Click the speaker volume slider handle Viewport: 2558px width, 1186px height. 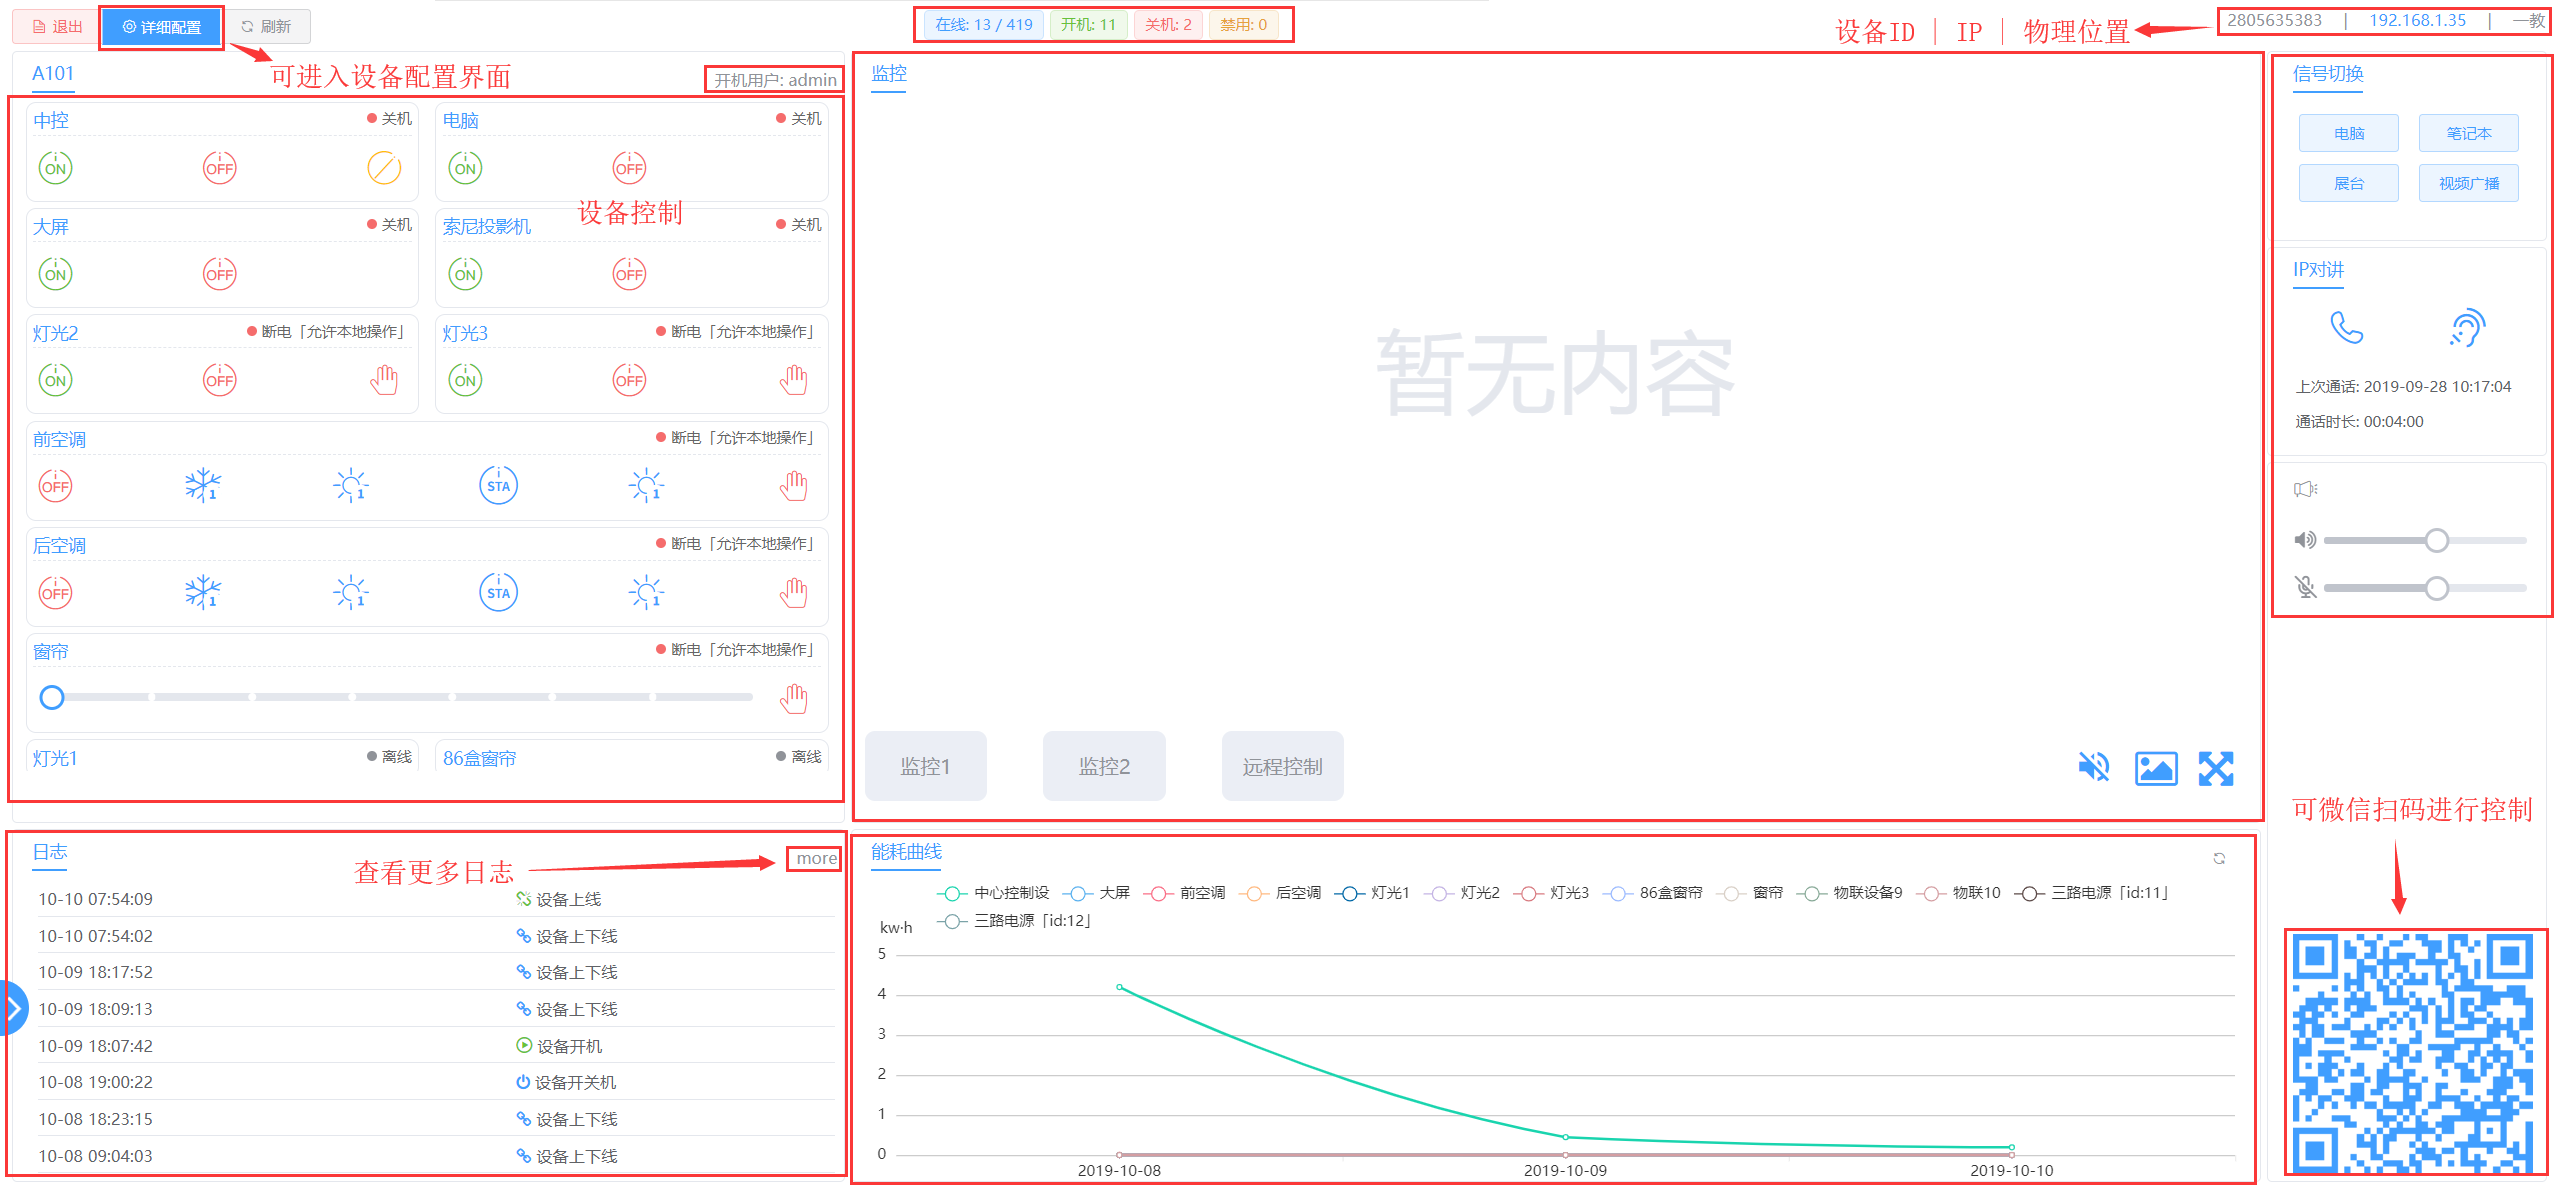click(x=2436, y=541)
